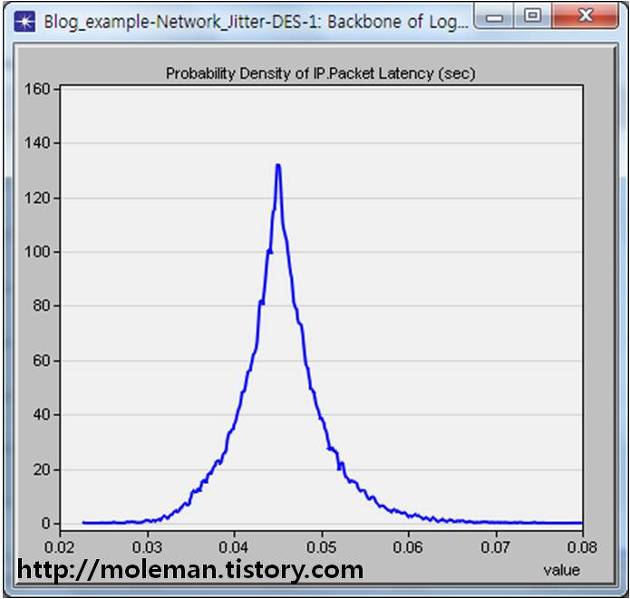
Task: Click the x-axis label 0.04
Action: pos(234,547)
